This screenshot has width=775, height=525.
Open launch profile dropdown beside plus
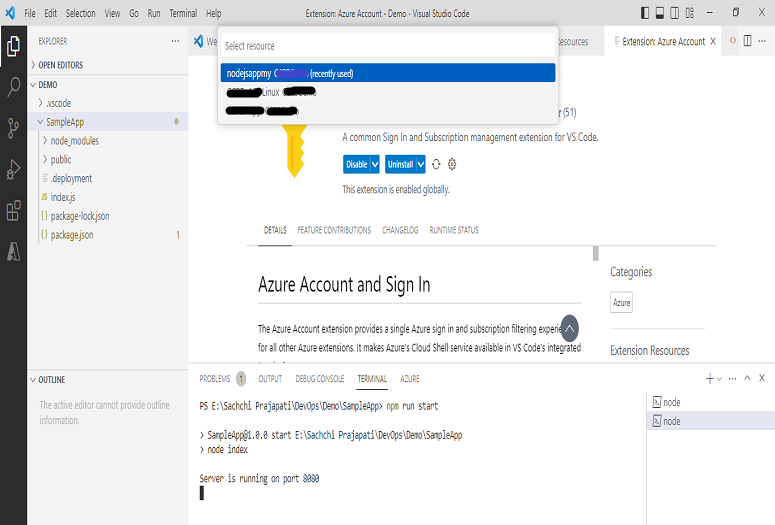719,379
